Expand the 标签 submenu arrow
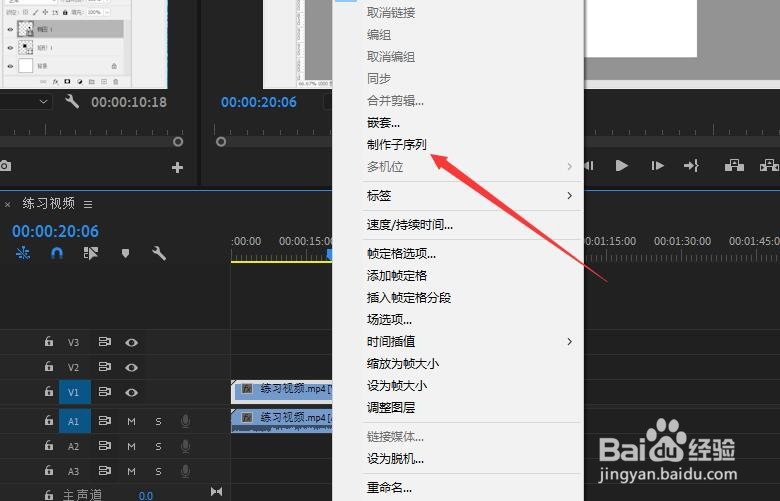The height and width of the screenshot is (501, 780). coord(570,196)
